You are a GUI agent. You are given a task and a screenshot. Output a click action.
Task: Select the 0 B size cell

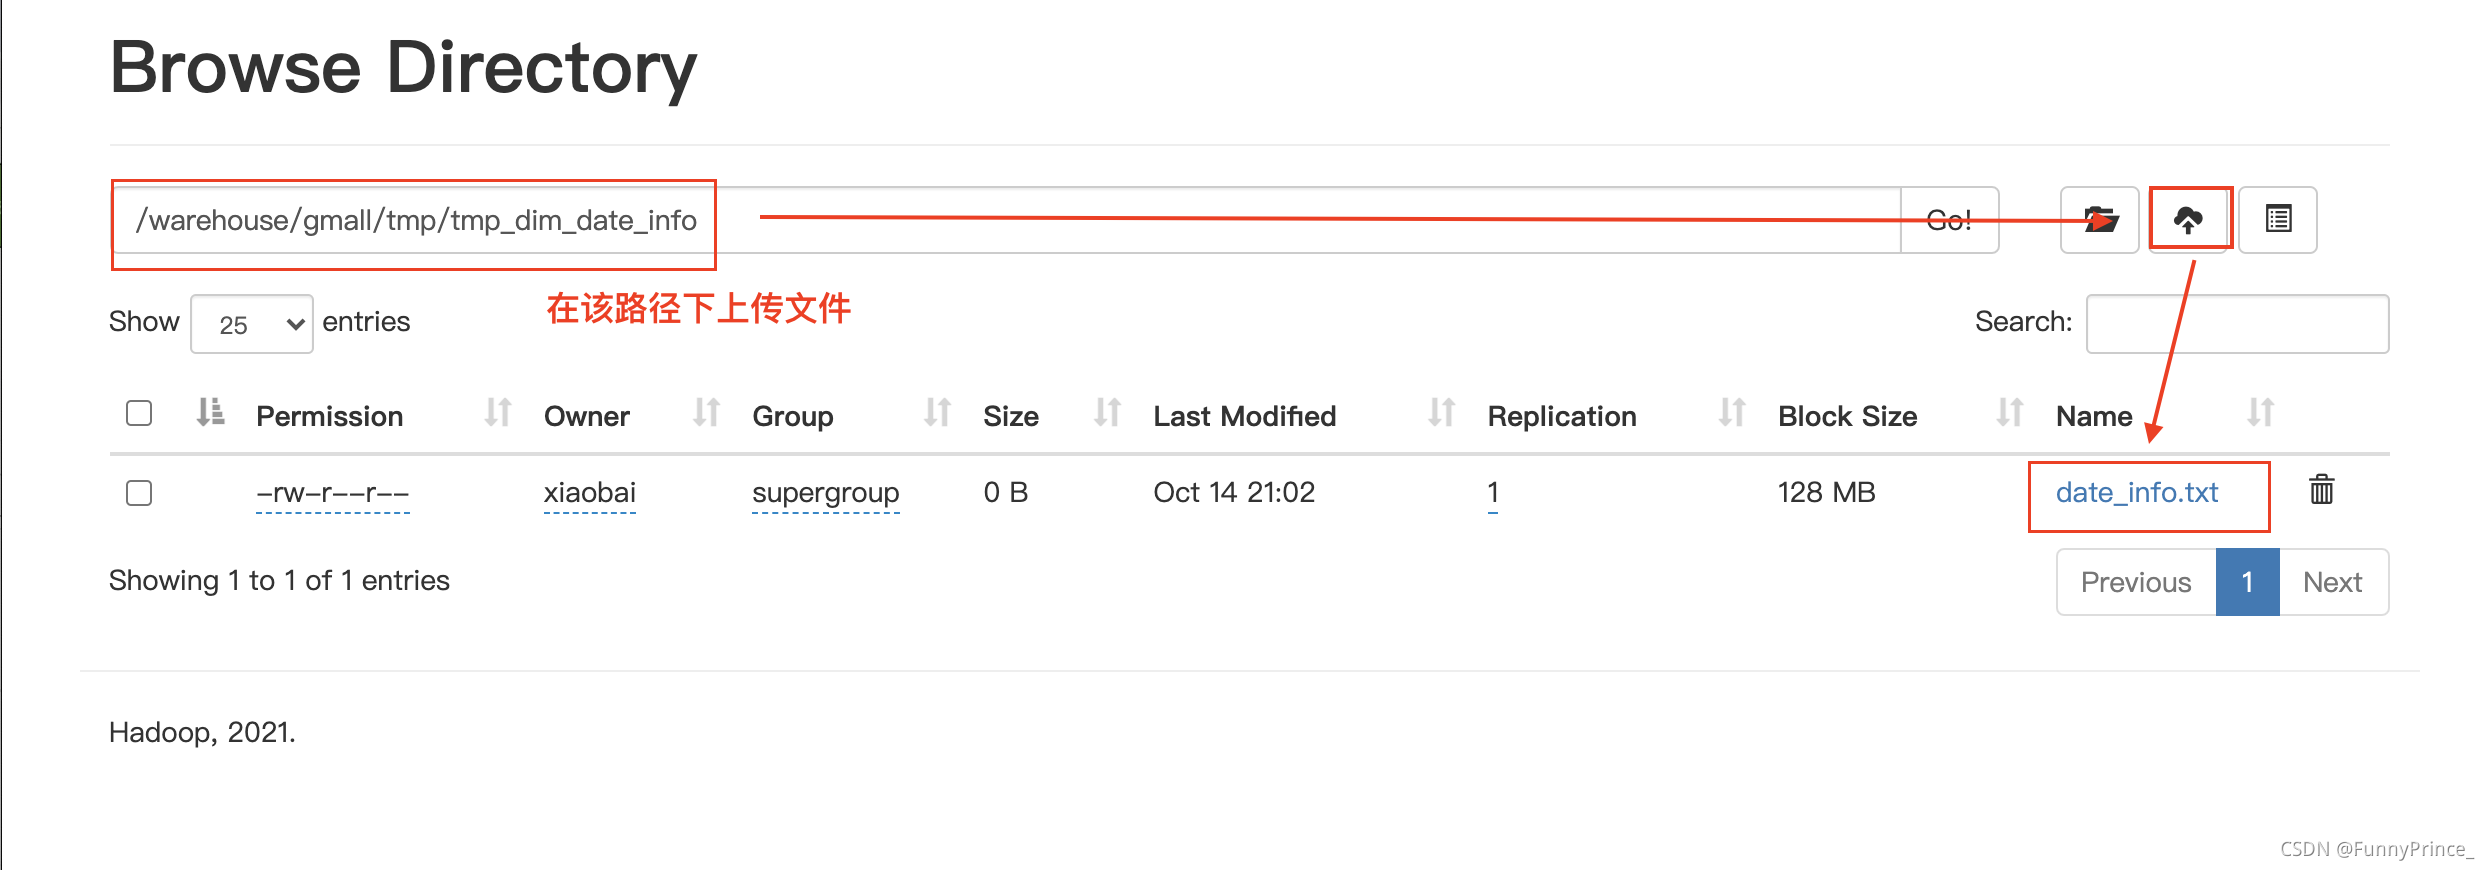[1006, 492]
